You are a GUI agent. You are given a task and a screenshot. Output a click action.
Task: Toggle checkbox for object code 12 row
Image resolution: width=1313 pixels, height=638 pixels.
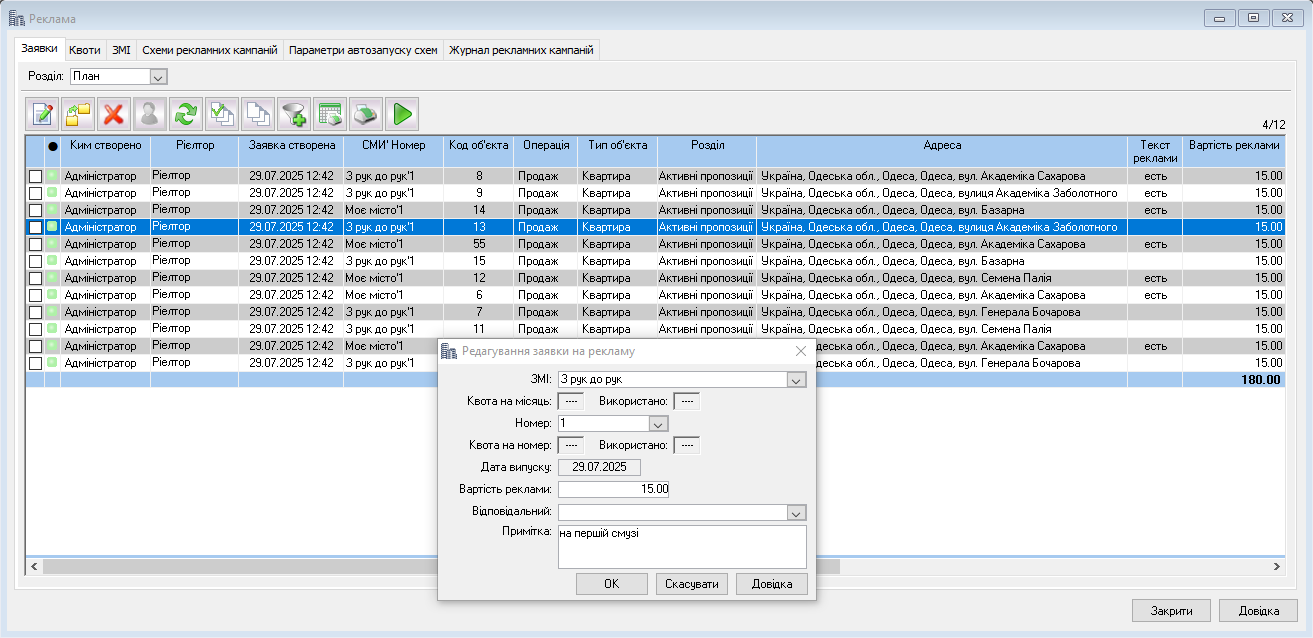click(x=35, y=278)
